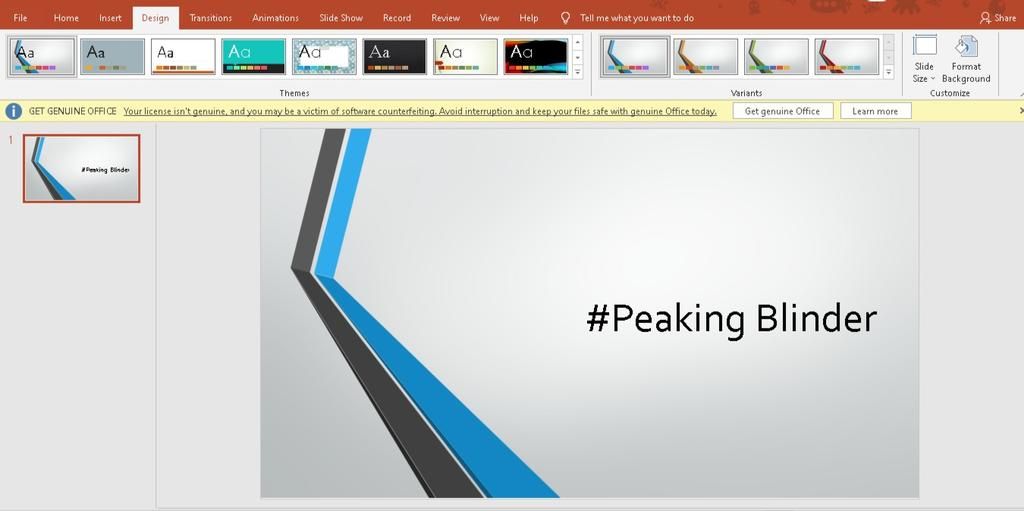Click the license isn't genuine warning link
This screenshot has width=1024, height=511.
coord(420,111)
